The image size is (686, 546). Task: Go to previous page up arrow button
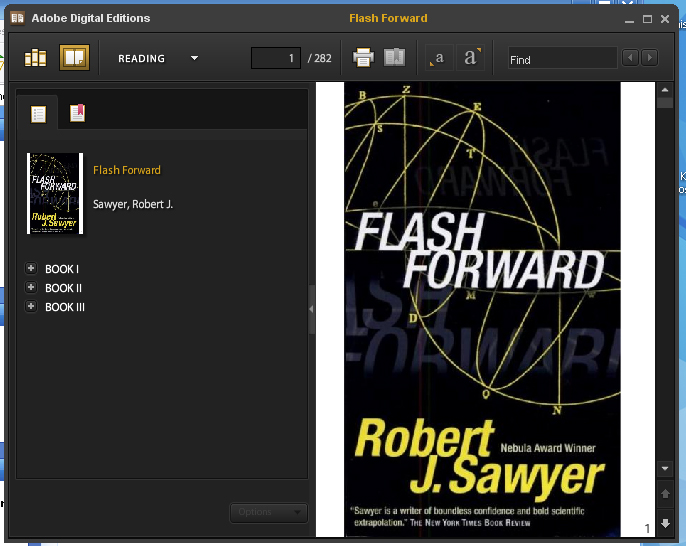665,494
